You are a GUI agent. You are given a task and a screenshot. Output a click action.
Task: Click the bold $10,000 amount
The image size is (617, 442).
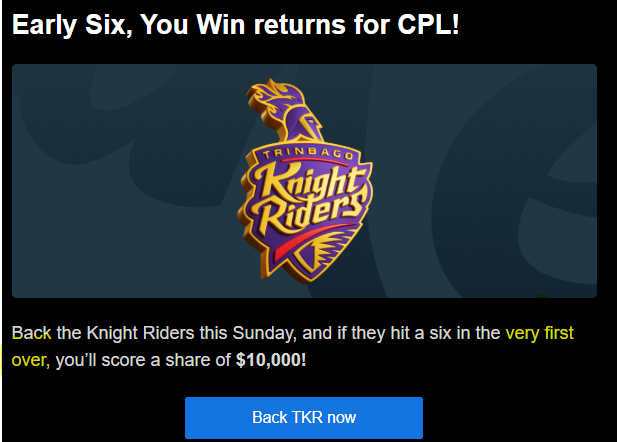pyautogui.click(x=271, y=359)
